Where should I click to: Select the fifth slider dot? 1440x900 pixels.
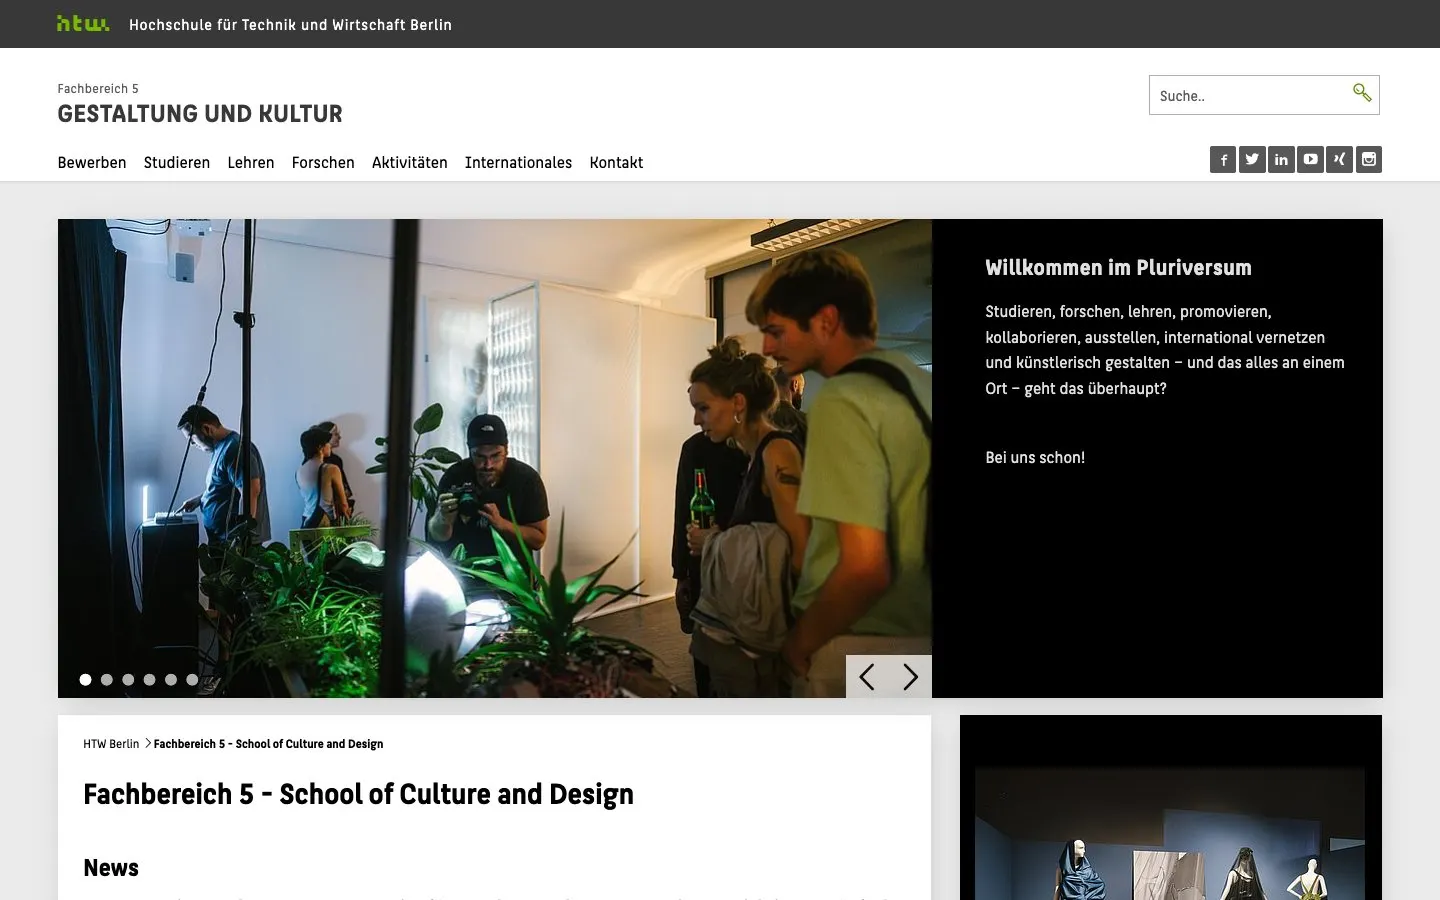coord(171,680)
